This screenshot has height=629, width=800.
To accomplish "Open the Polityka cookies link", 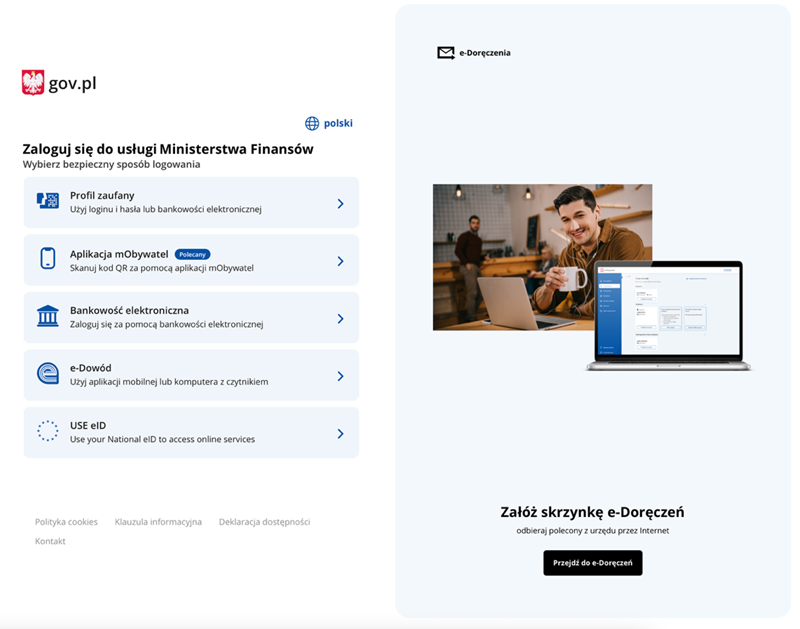I will [x=66, y=522].
